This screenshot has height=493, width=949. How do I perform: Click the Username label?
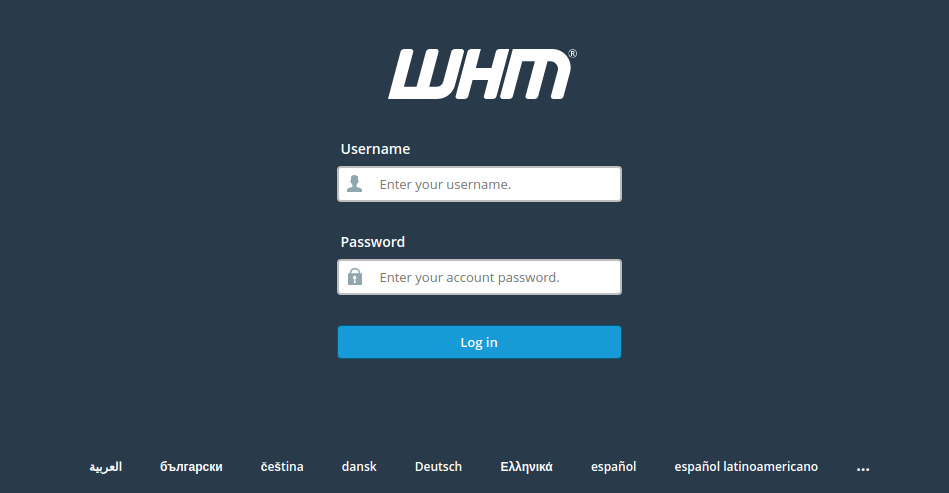point(375,149)
